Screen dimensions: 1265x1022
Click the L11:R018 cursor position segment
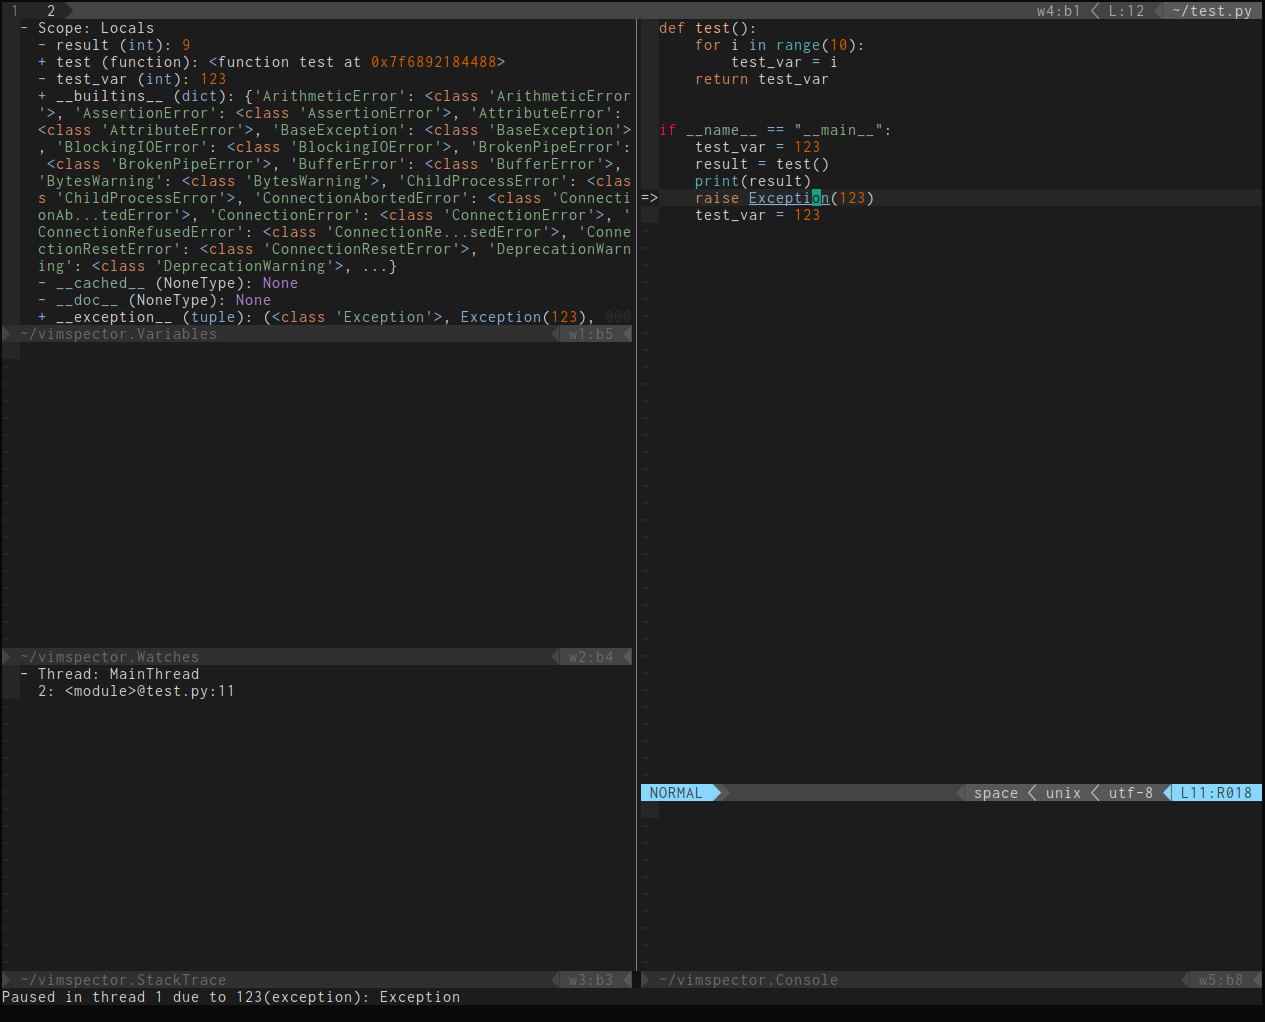[x=1215, y=792]
